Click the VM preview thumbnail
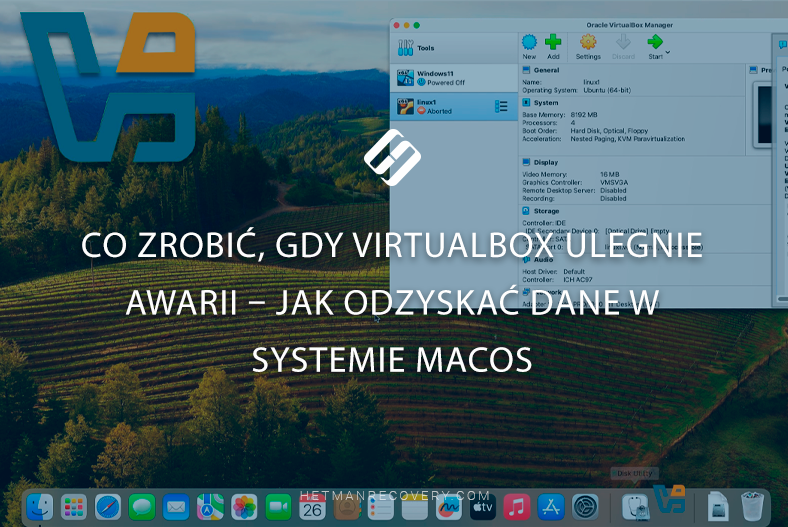The width and height of the screenshot is (788, 527). click(x=764, y=115)
